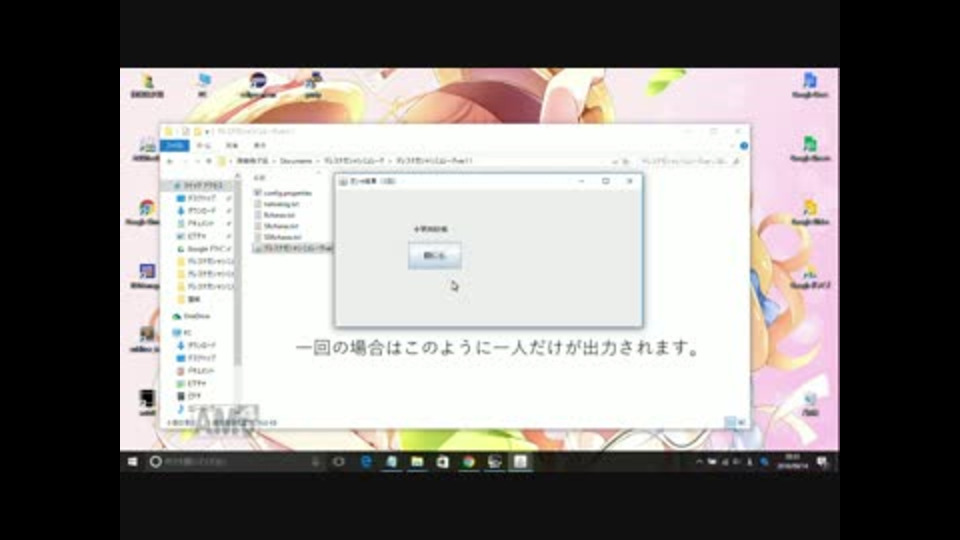Sort files by the 名前 column header

pyautogui.click(x=260, y=178)
